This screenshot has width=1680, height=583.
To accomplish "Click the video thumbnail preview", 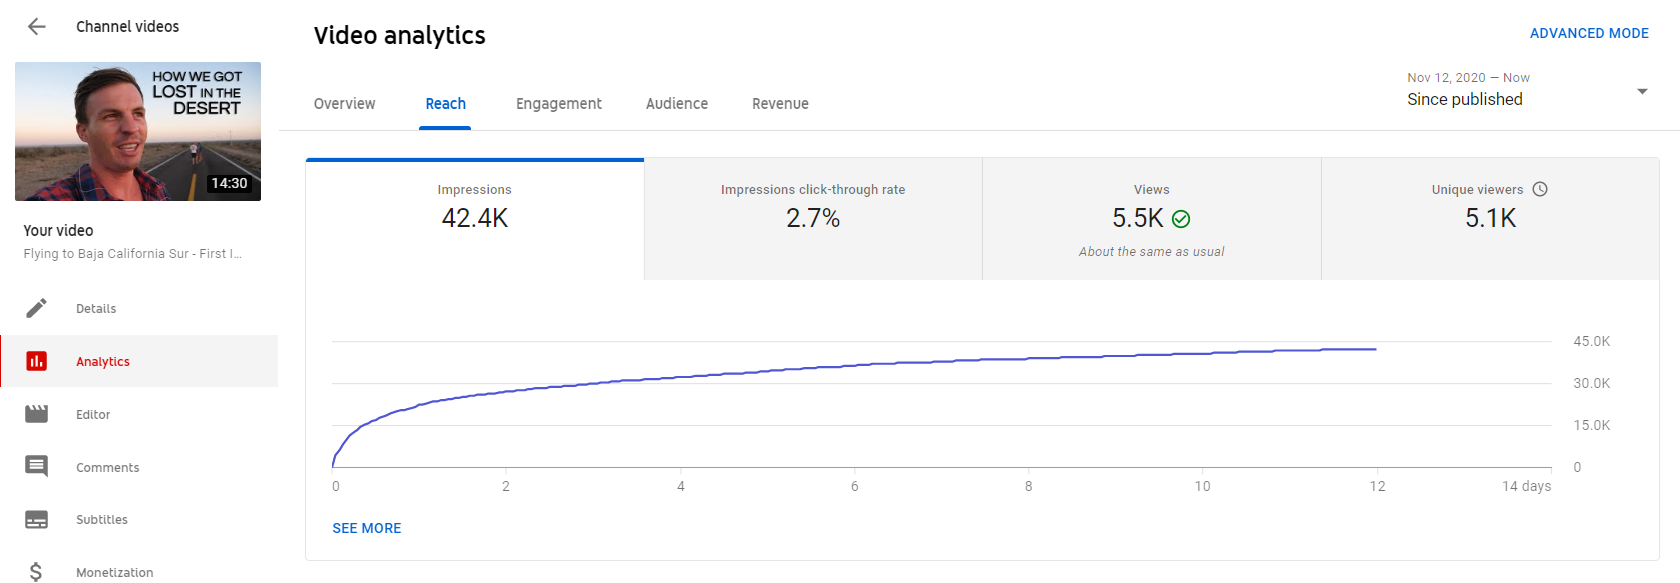I will point(138,131).
